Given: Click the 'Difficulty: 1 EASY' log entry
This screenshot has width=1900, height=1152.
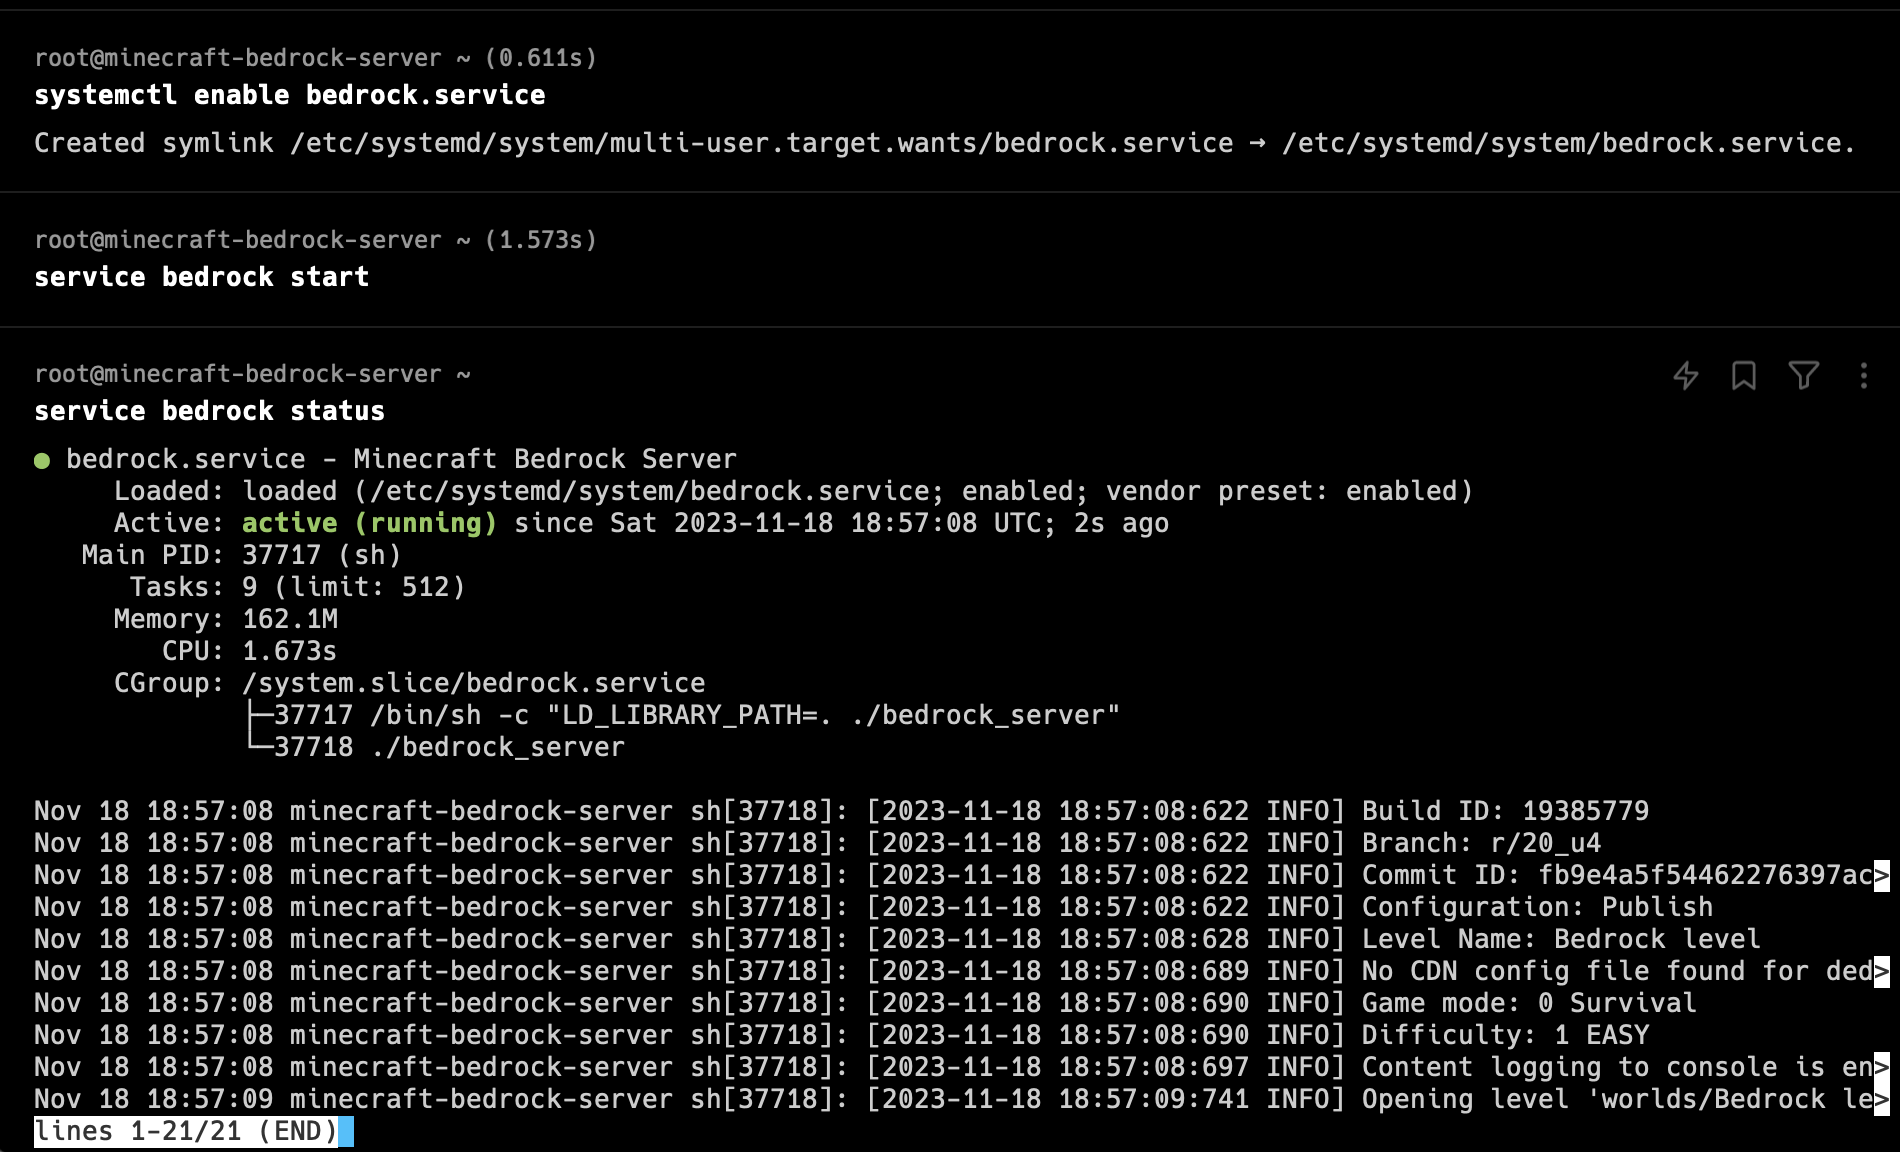Looking at the screenshot, I should point(1505,1035).
